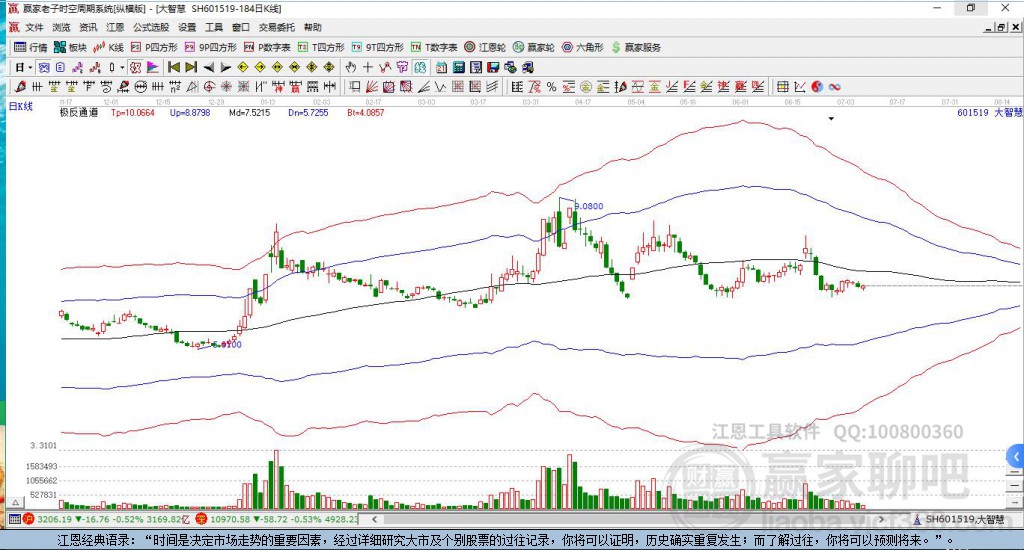Screen dimensions: 1024x550
Task: Click the 日K线 label above the chart
Action: tap(20, 104)
